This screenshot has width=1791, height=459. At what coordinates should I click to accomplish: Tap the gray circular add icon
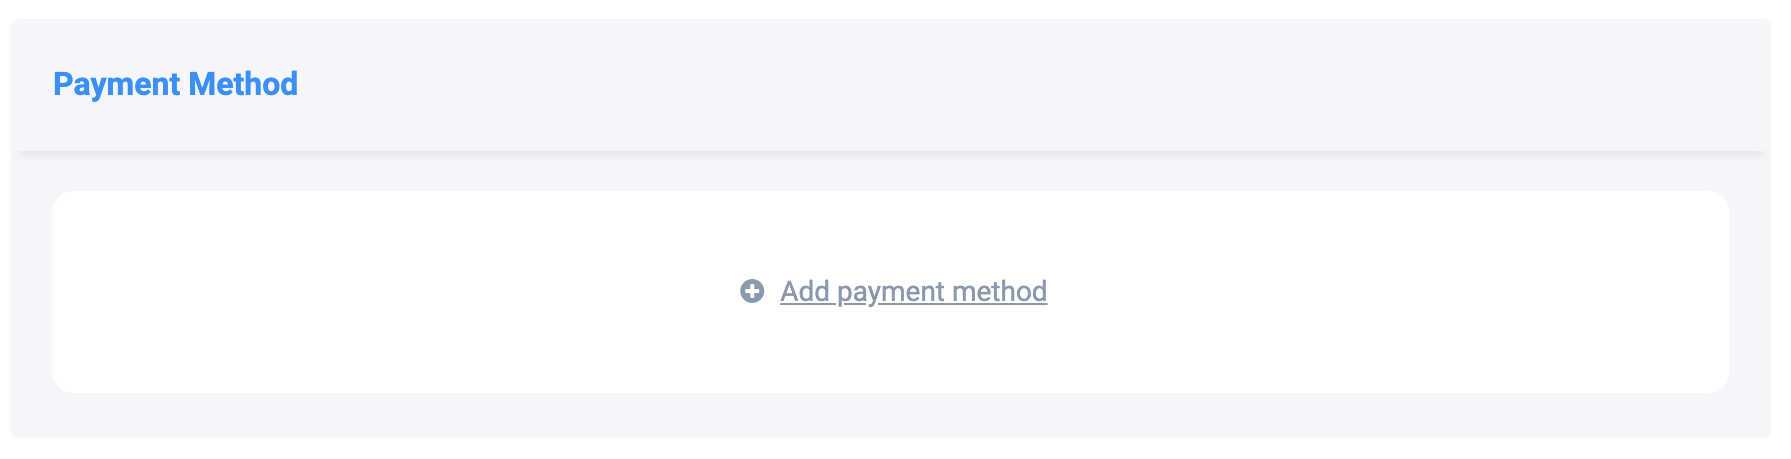pos(752,291)
